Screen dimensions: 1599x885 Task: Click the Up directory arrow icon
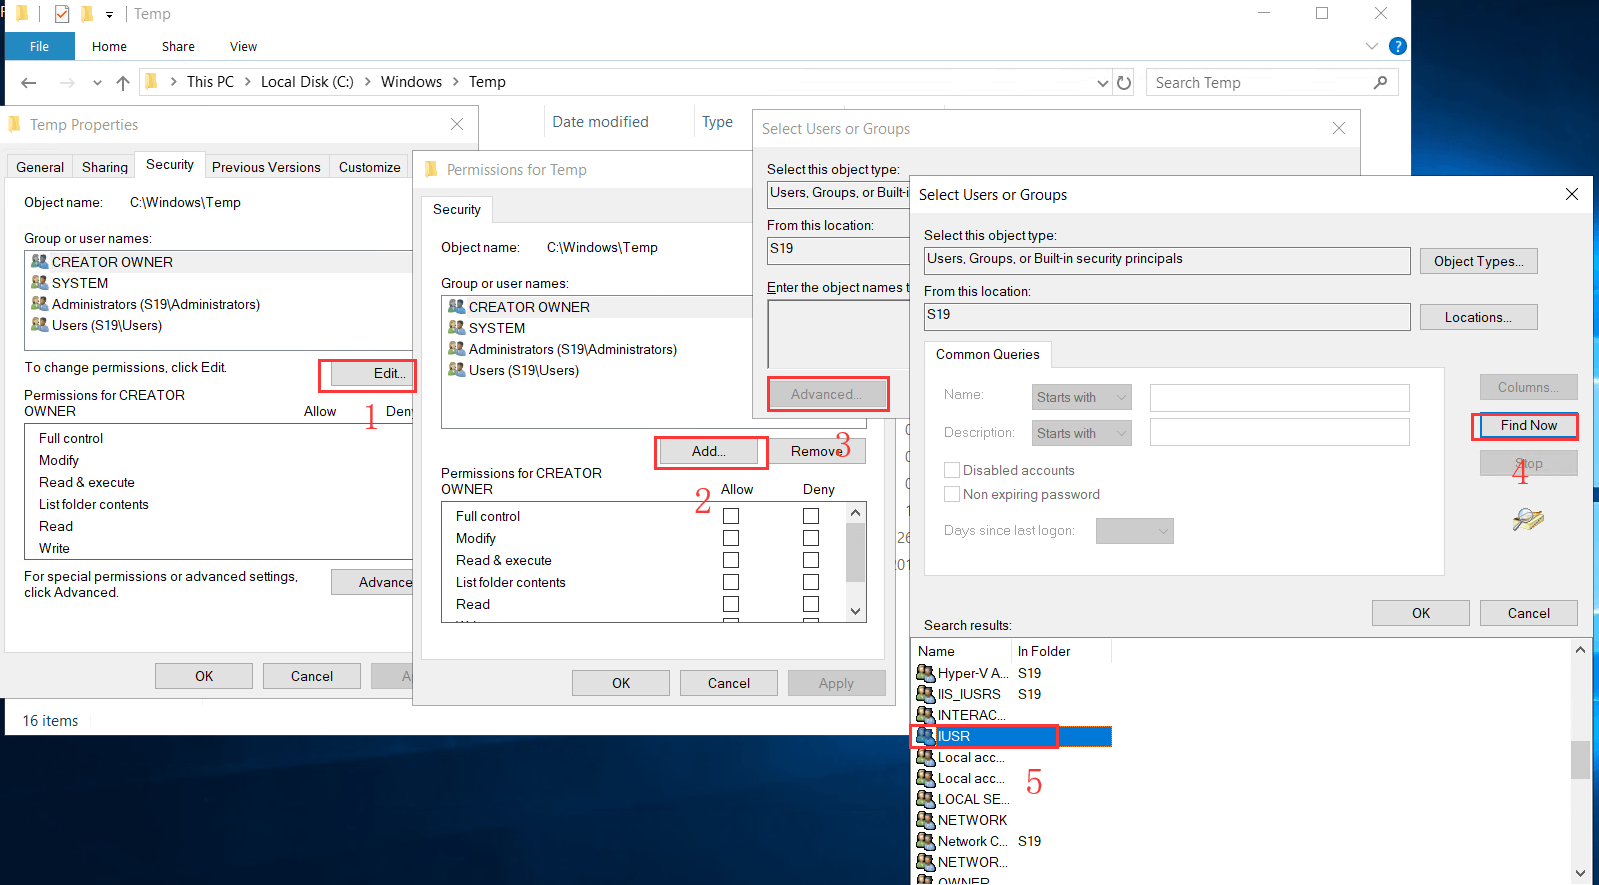pyautogui.click(x=122, y=83)
